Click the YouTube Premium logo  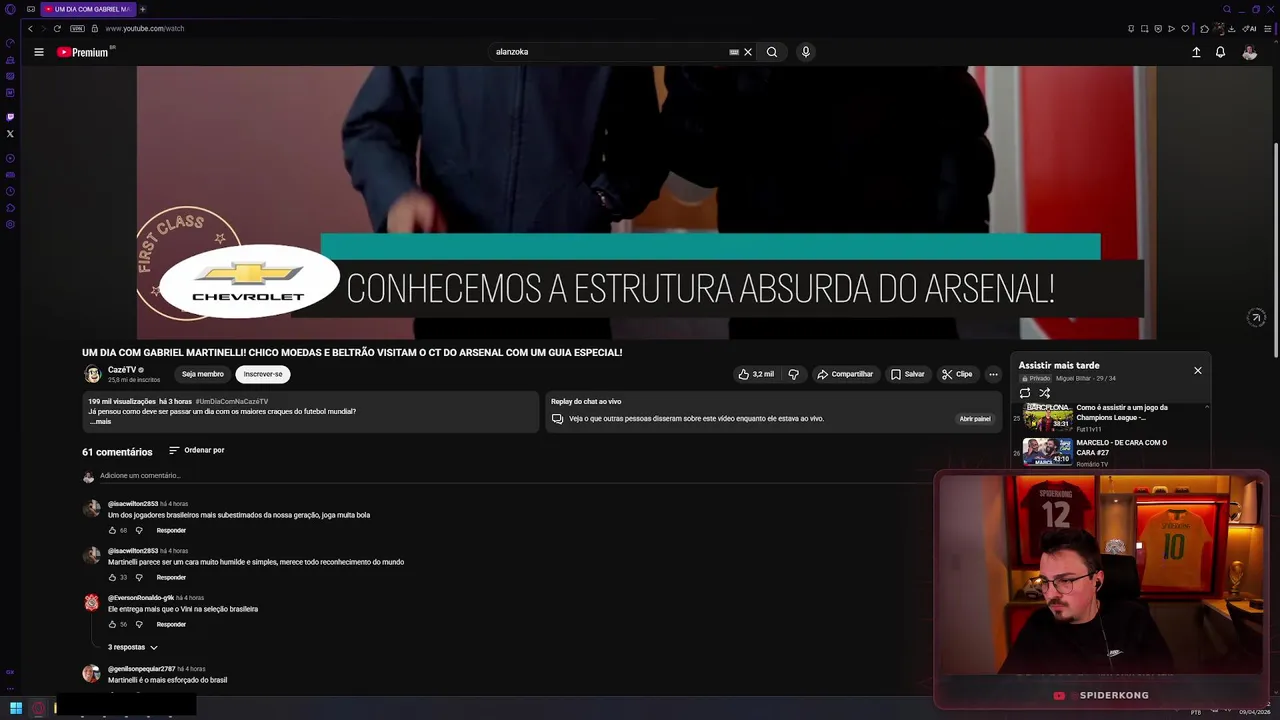click(x=84, y=52)
